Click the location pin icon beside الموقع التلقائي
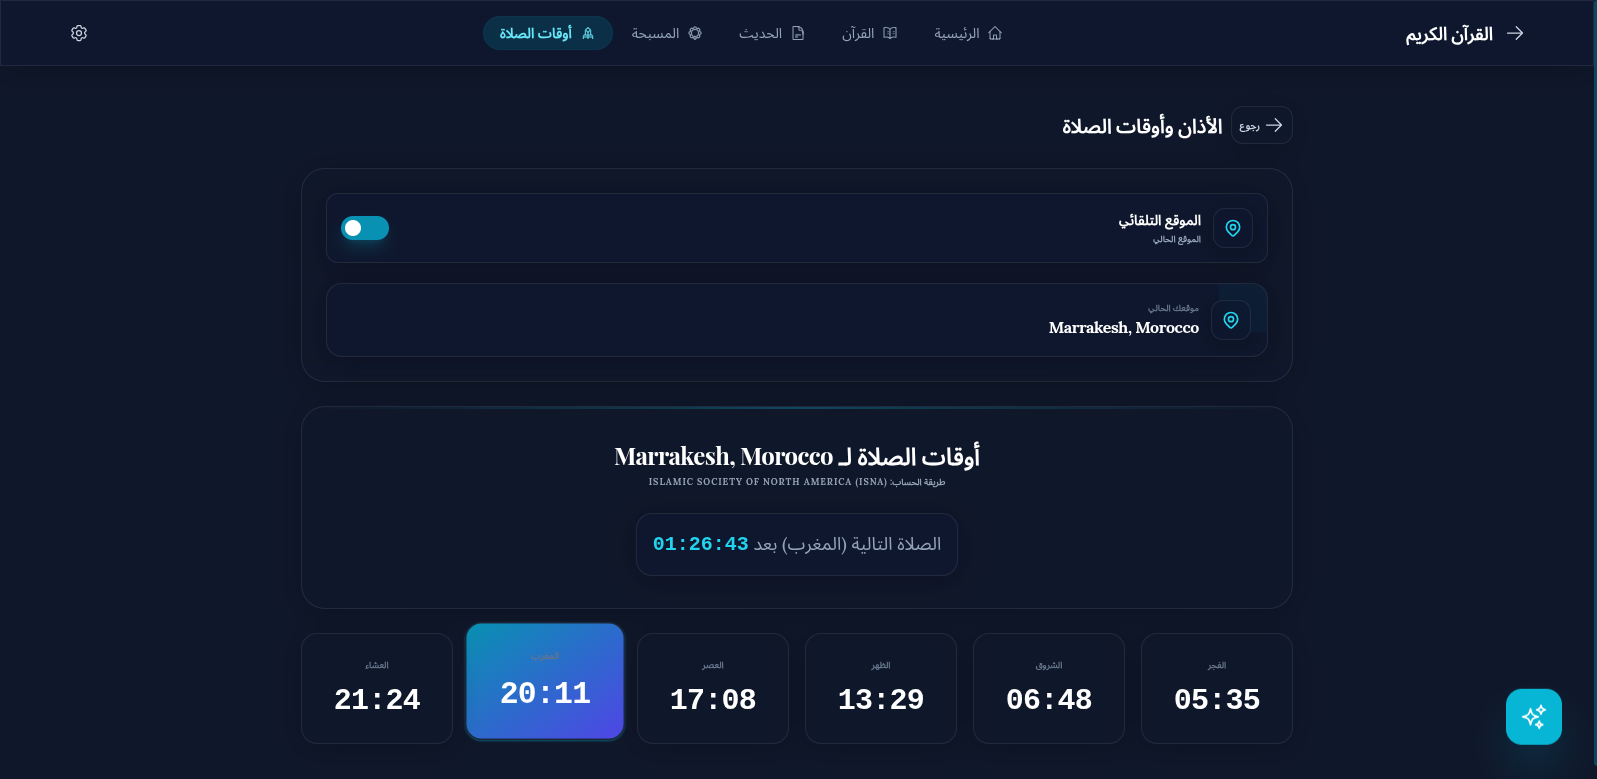 click(1232, 228)
